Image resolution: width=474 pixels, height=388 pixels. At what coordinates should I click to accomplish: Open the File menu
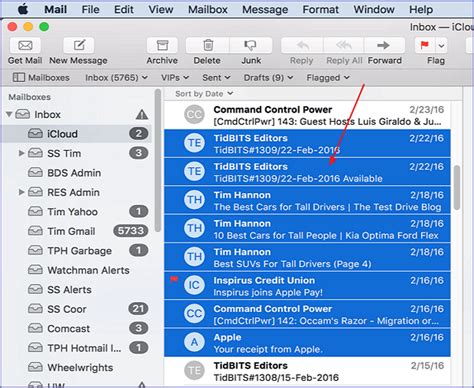[x=90, y=9]
